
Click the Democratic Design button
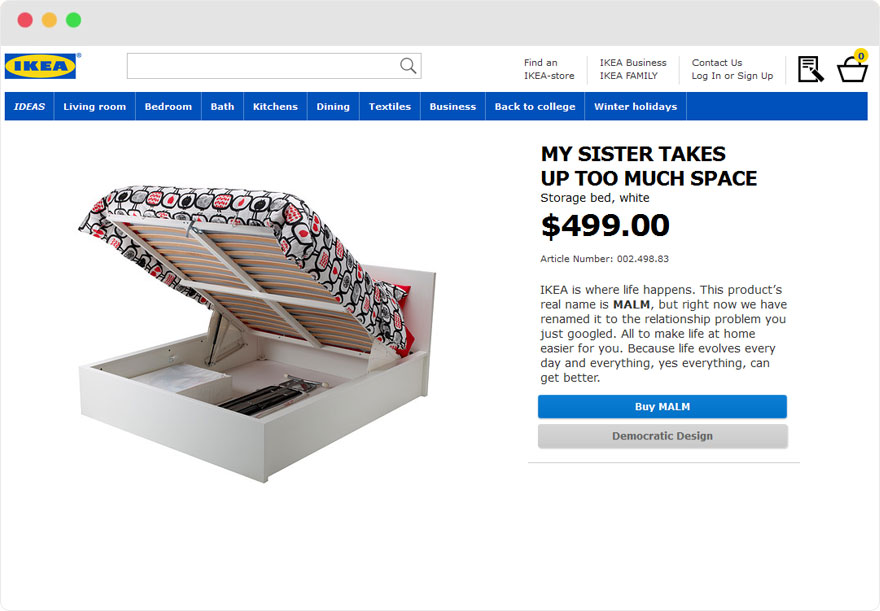coord(662,436)
